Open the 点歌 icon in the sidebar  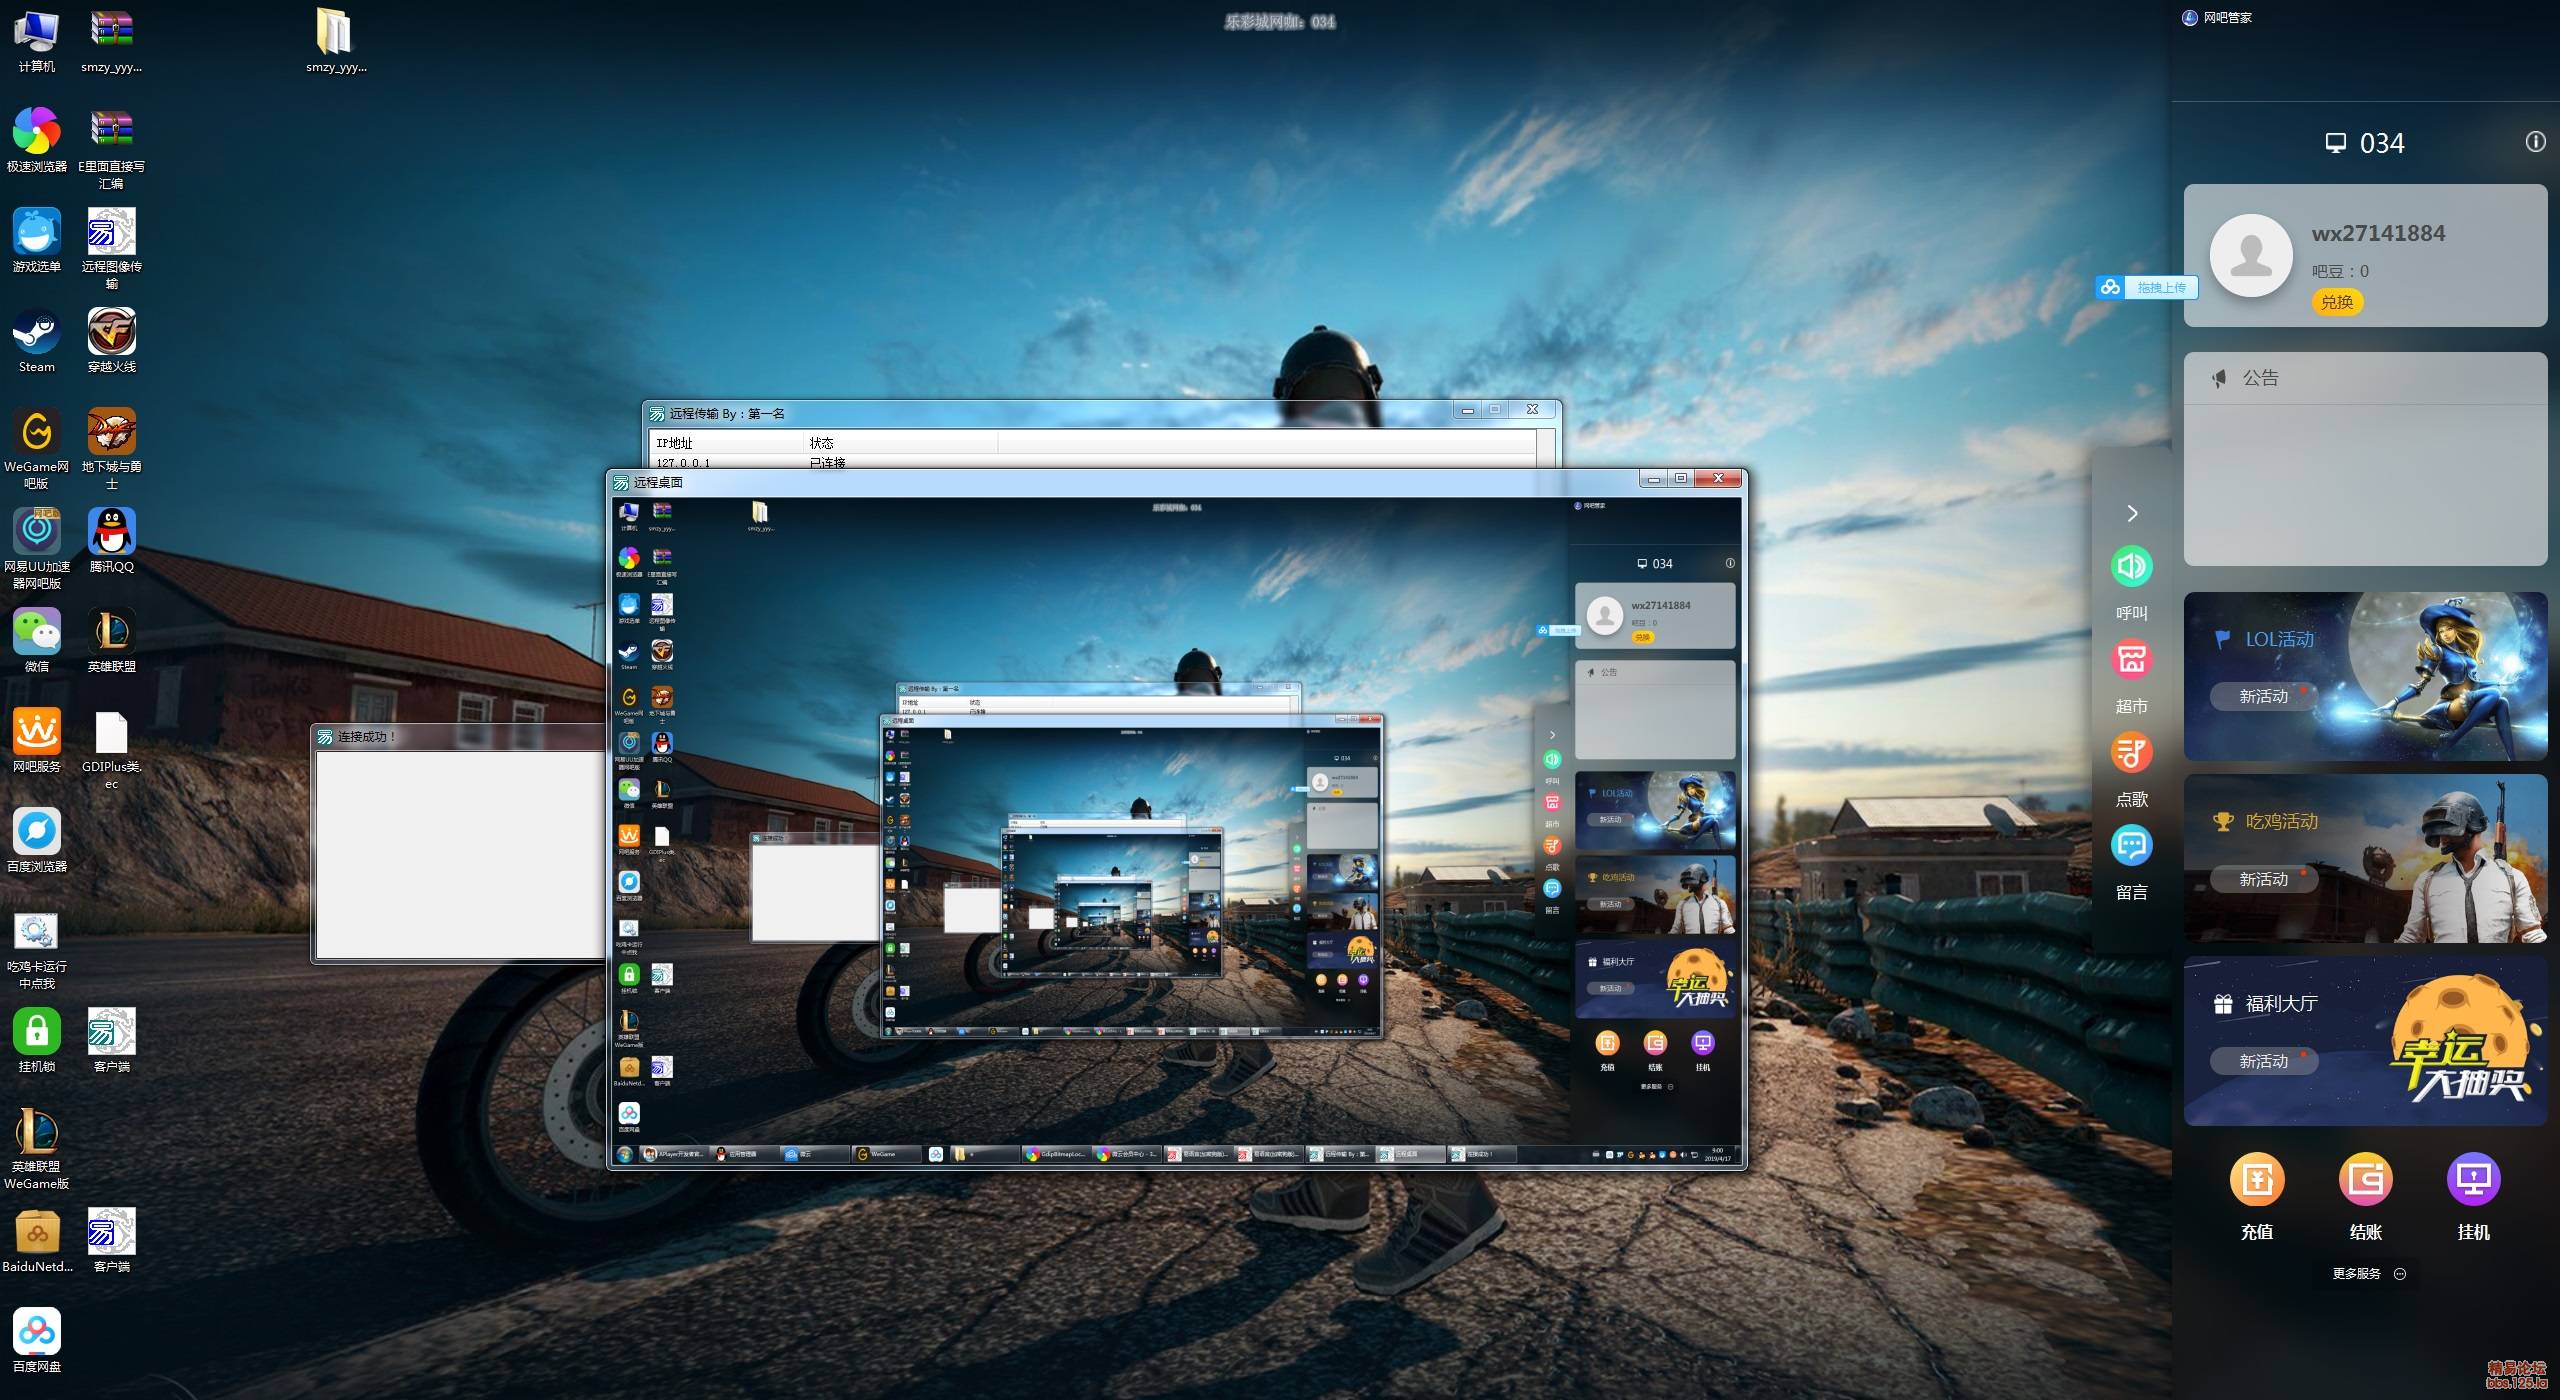(2131, 753)
